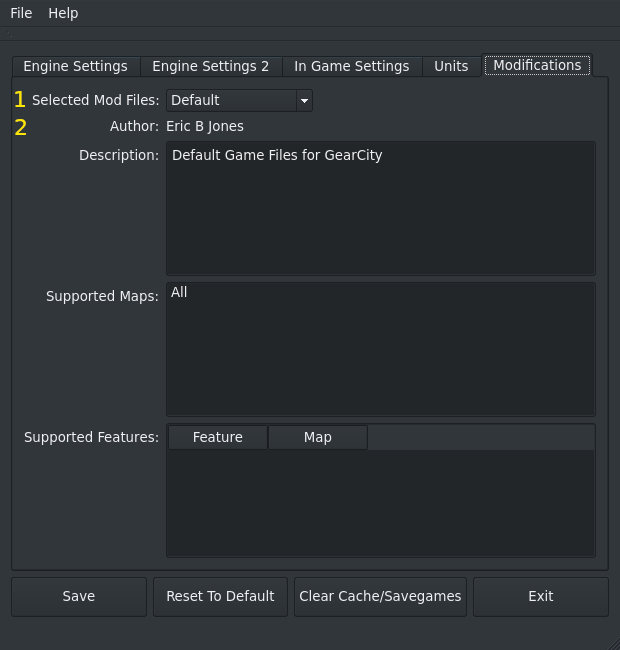The width and height of the screenshot is (620, 650).
Task: Click the Modifications tab
Action: click(537, 65)
